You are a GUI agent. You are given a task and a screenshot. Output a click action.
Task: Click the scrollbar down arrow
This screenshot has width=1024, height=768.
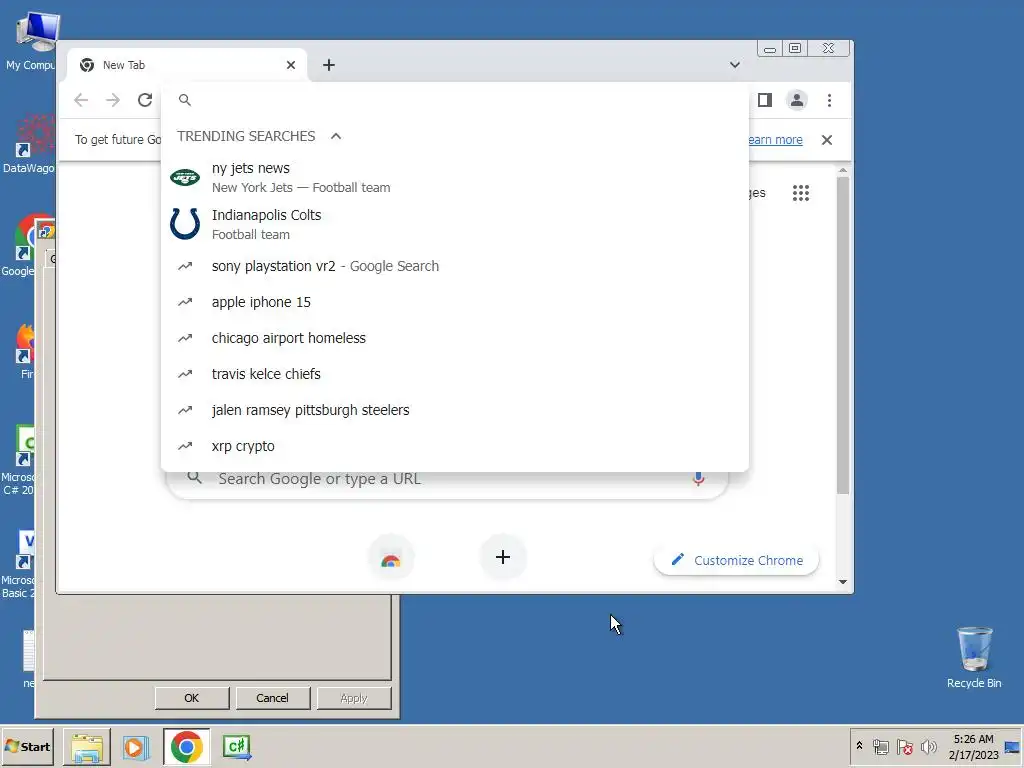(842, 582)
